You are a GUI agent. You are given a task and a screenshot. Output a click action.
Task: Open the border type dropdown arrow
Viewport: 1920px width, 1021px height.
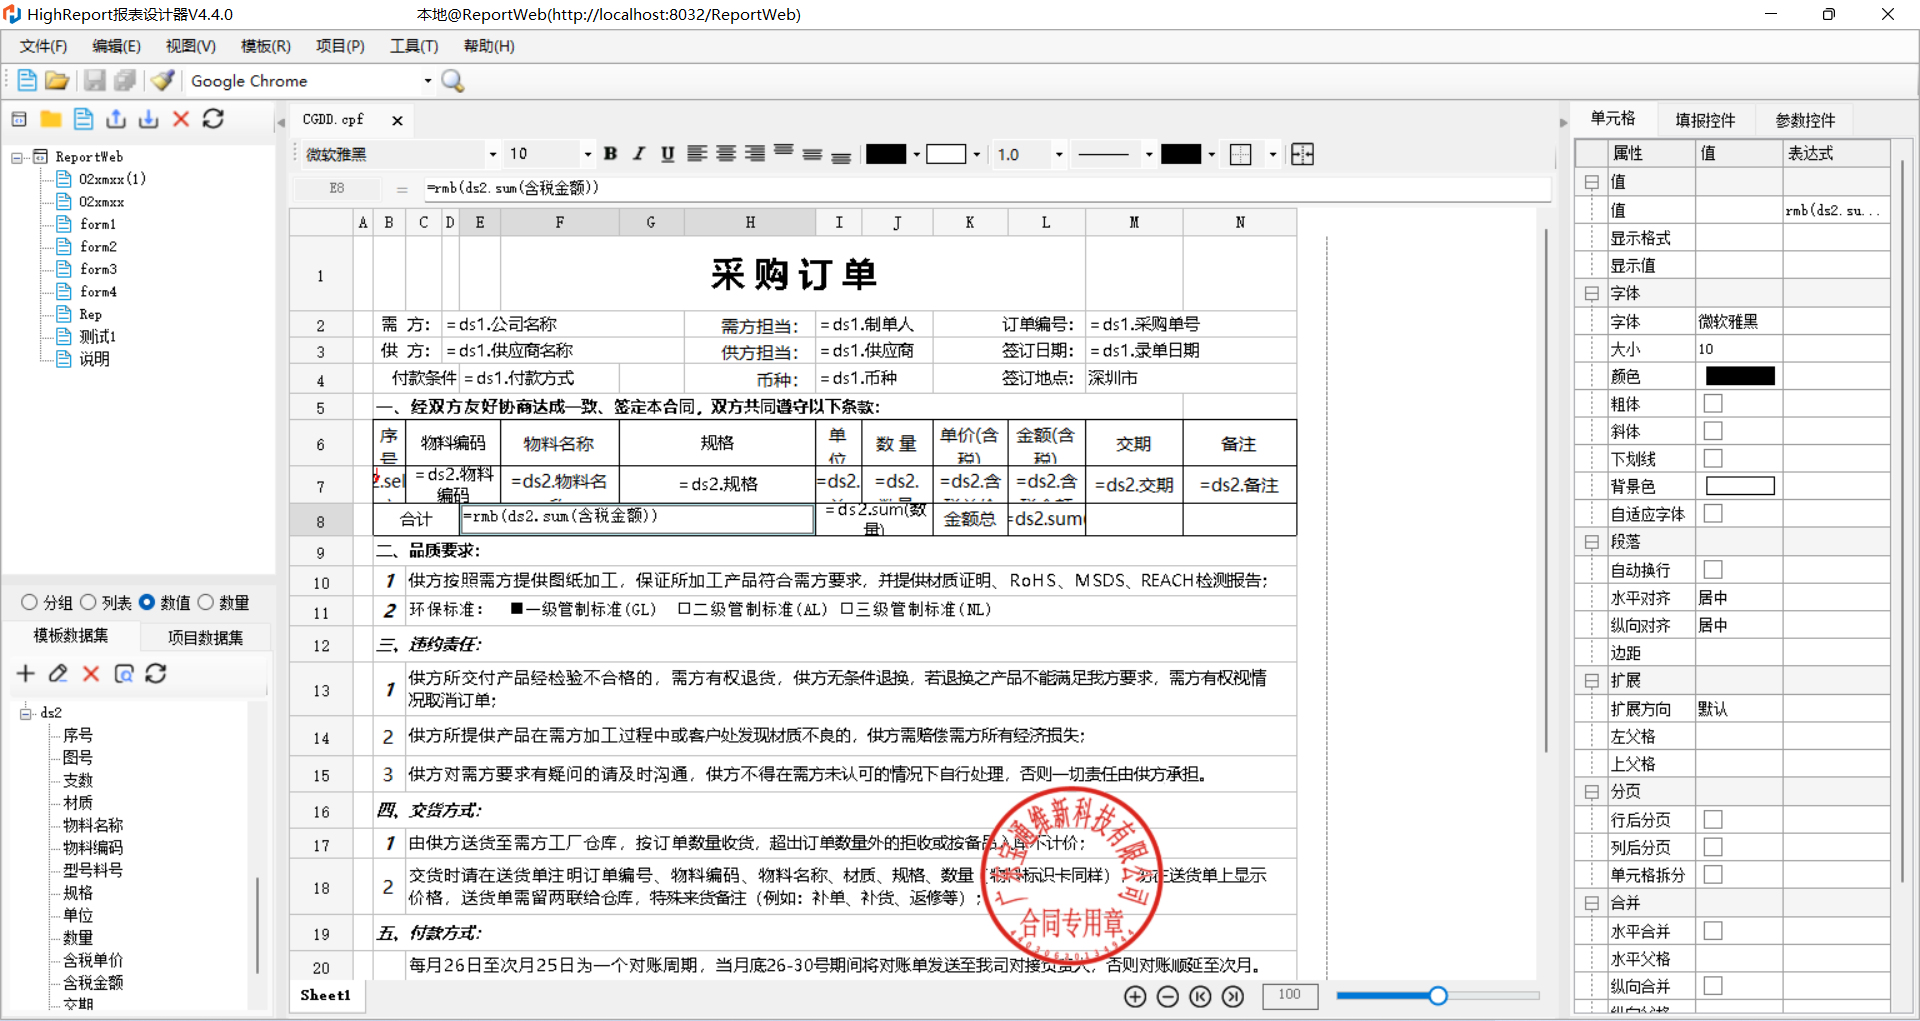pos(1272,154)
